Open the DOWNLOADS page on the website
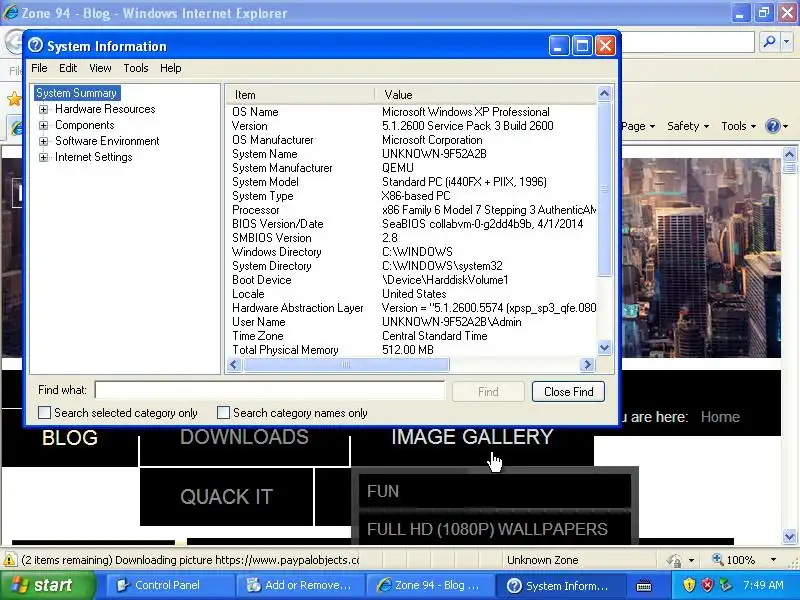The image size is (800, 600). coord(244,437)
